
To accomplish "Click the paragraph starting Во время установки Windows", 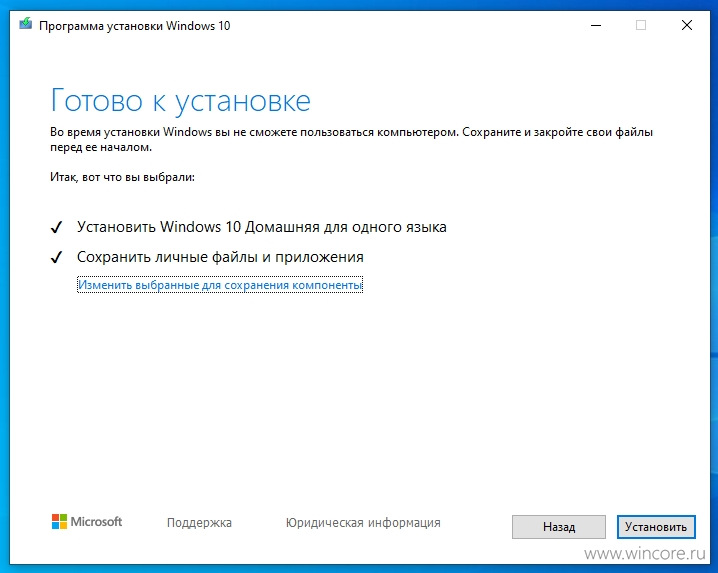I will pyautogui.click(x=351, y=140).
